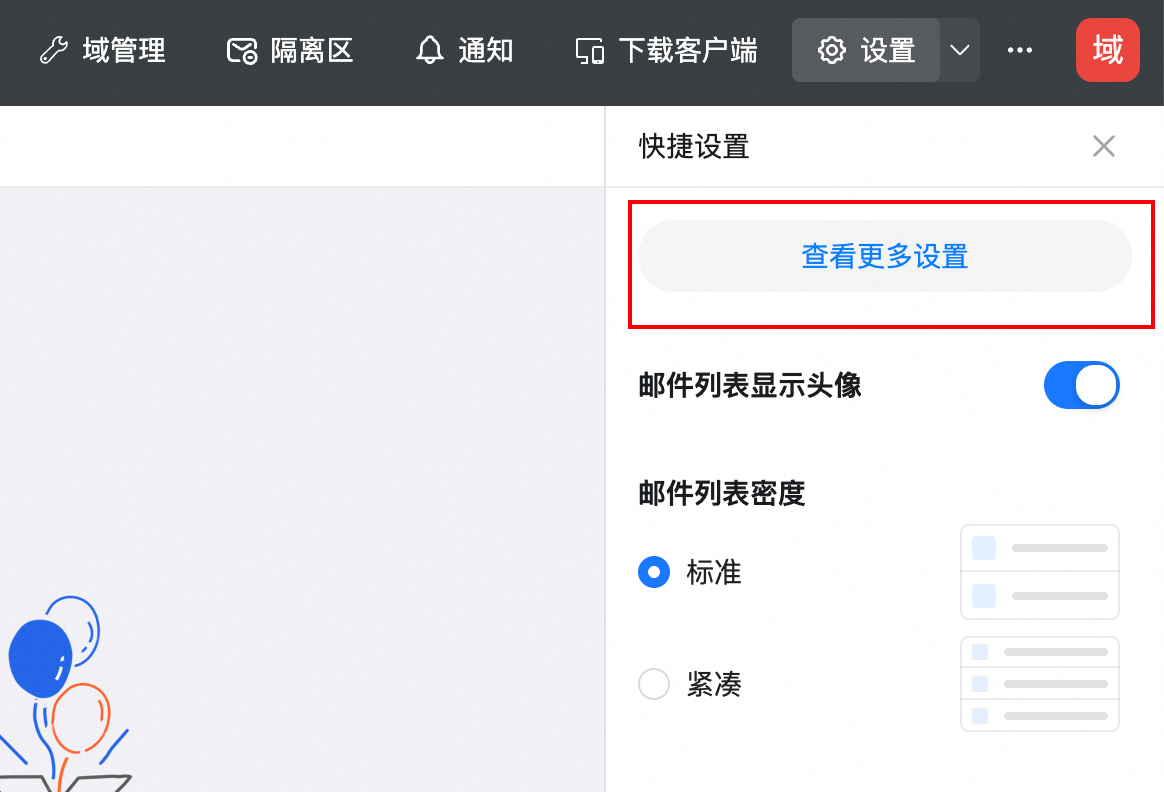Click the standard density preview thumbnail
The width and height of the screenshot is (1164, 792).
pyautogui.click(x=1039, y=572)
